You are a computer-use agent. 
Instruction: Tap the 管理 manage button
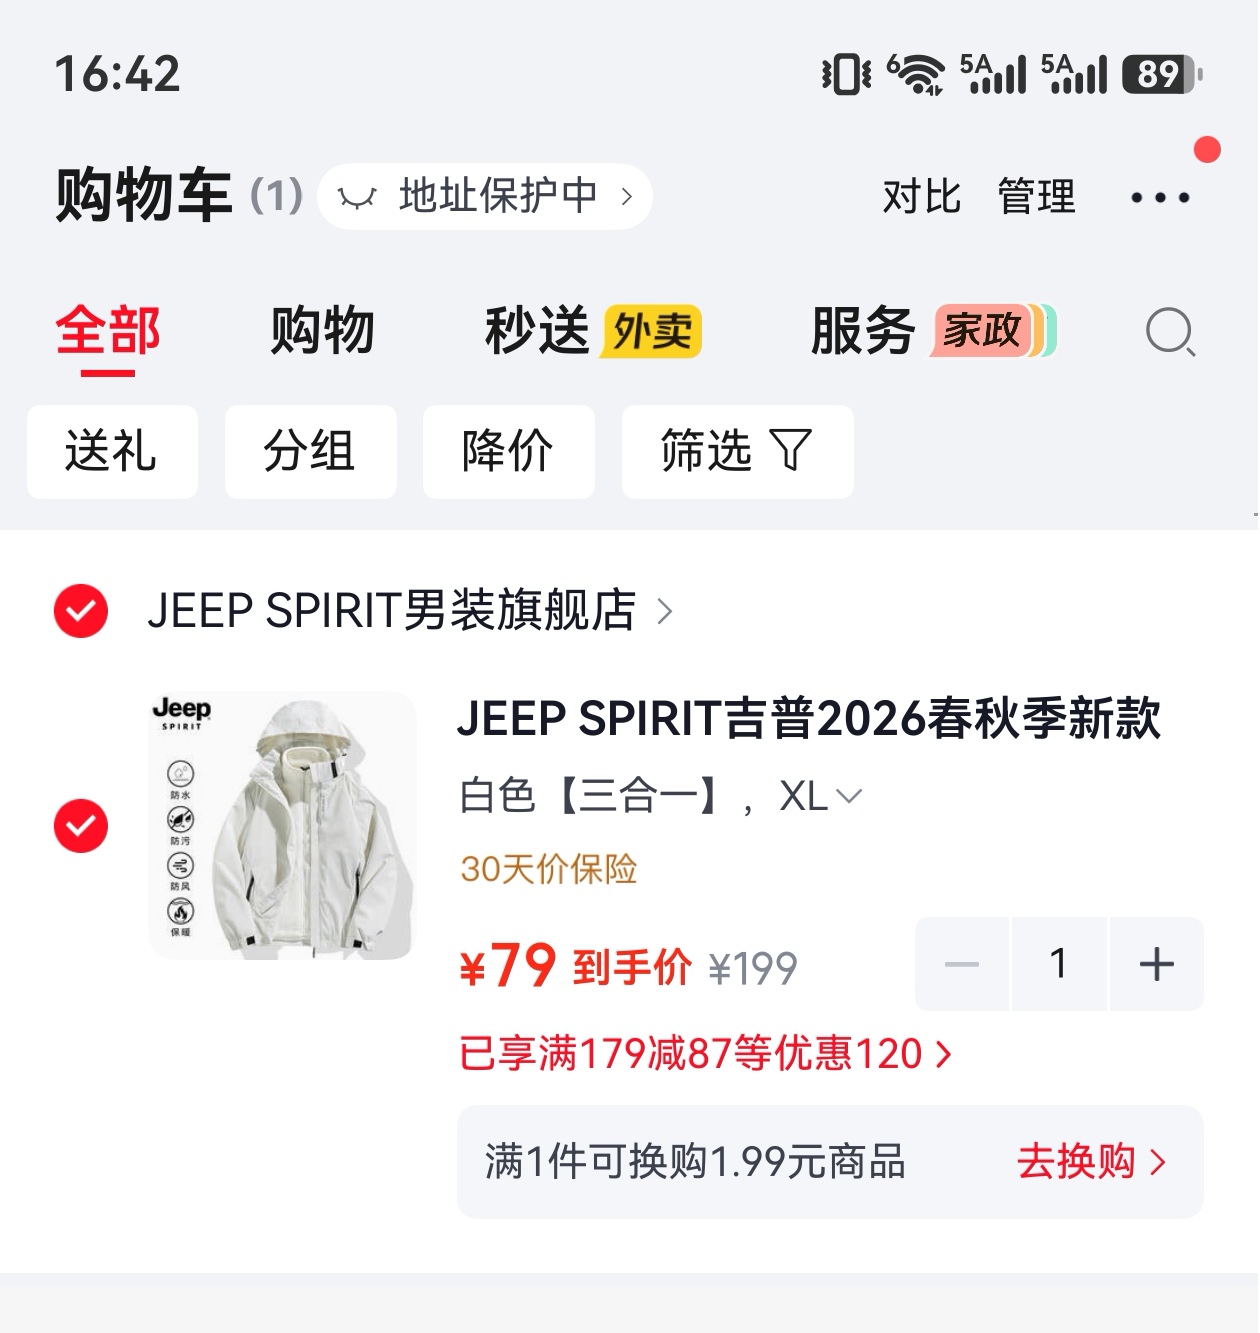[1036, 196]
